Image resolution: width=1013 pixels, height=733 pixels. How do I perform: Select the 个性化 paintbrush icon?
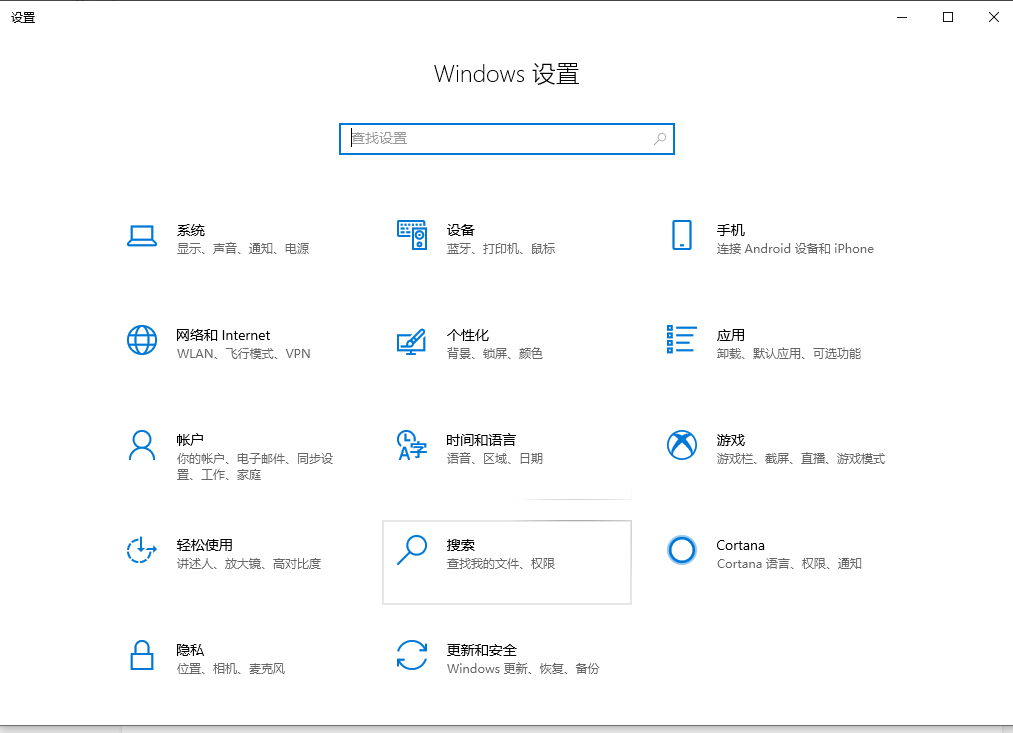[412, 341]
